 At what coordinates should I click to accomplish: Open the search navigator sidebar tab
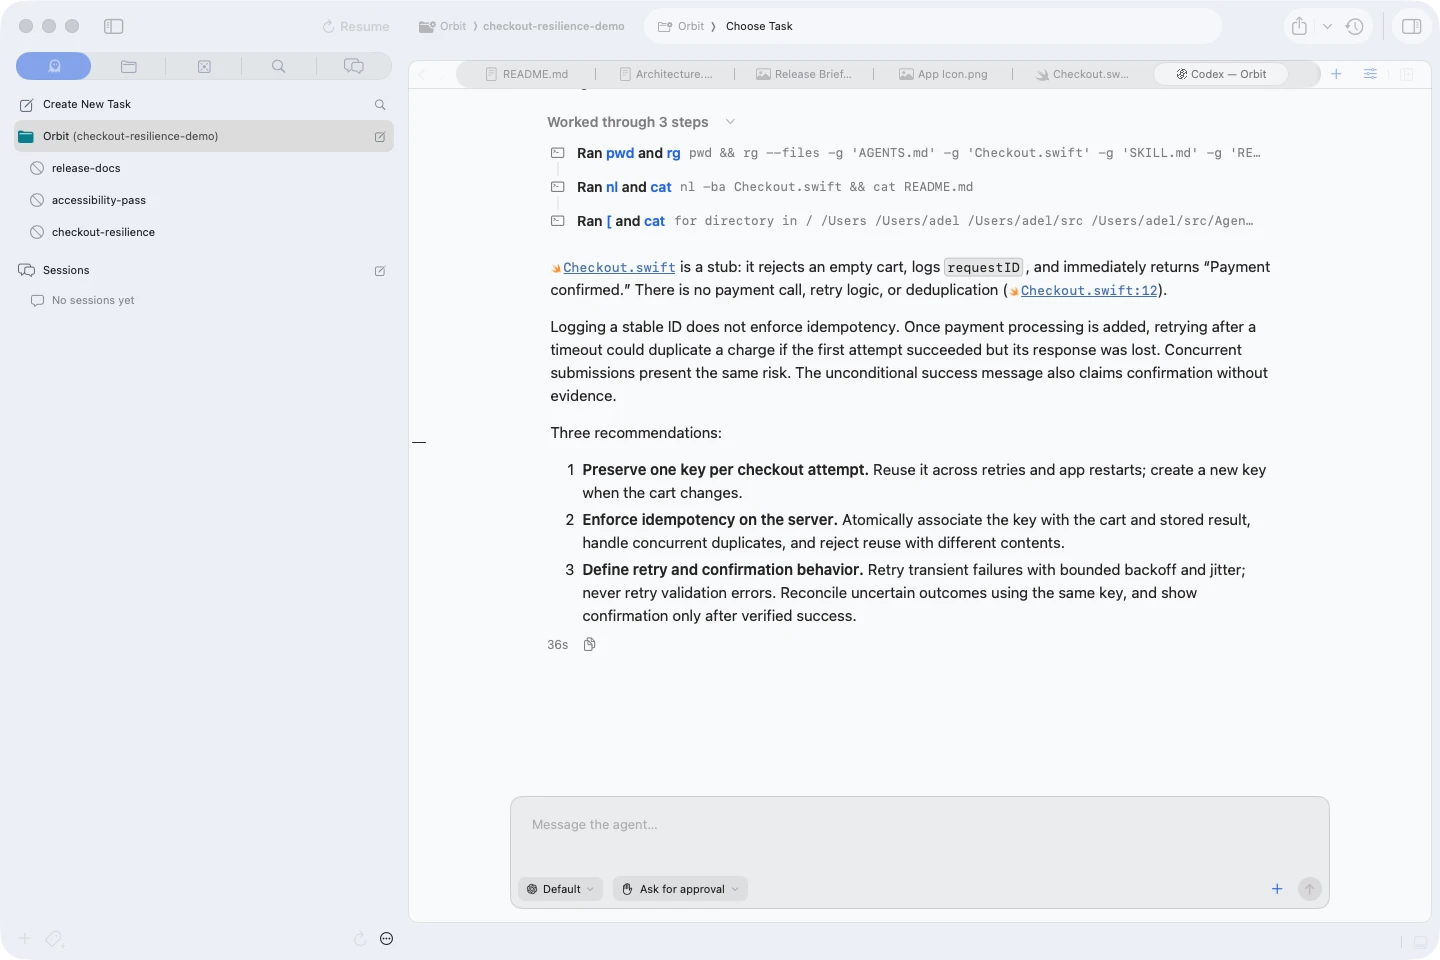279,66
